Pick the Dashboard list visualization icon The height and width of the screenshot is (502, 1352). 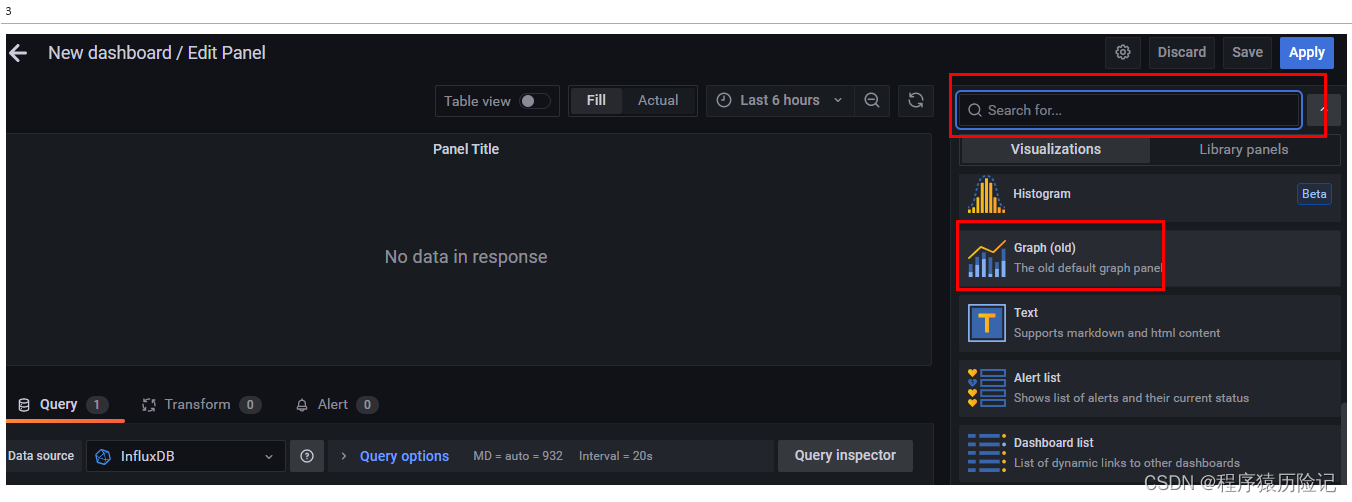point(986,453)
